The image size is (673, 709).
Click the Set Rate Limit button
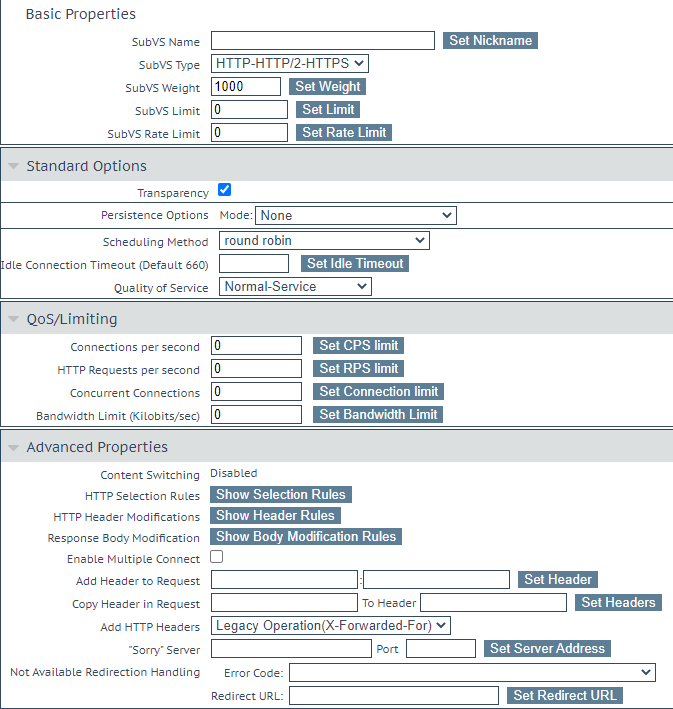tap(344, 132)
